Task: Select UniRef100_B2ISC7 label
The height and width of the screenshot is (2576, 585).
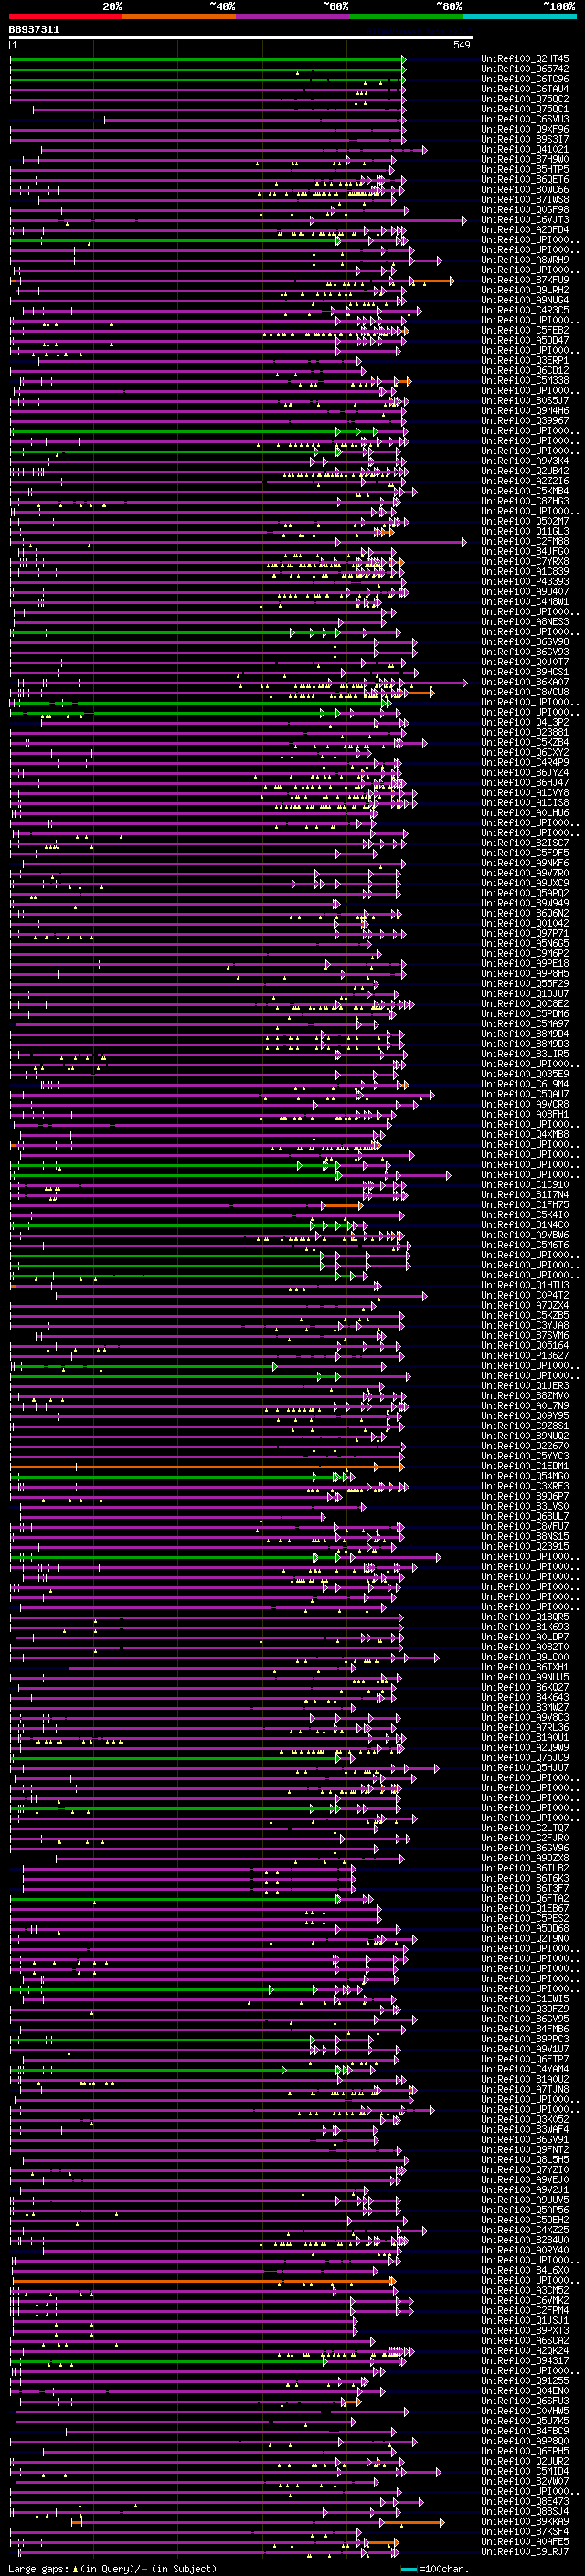Action: coord(524,843)
